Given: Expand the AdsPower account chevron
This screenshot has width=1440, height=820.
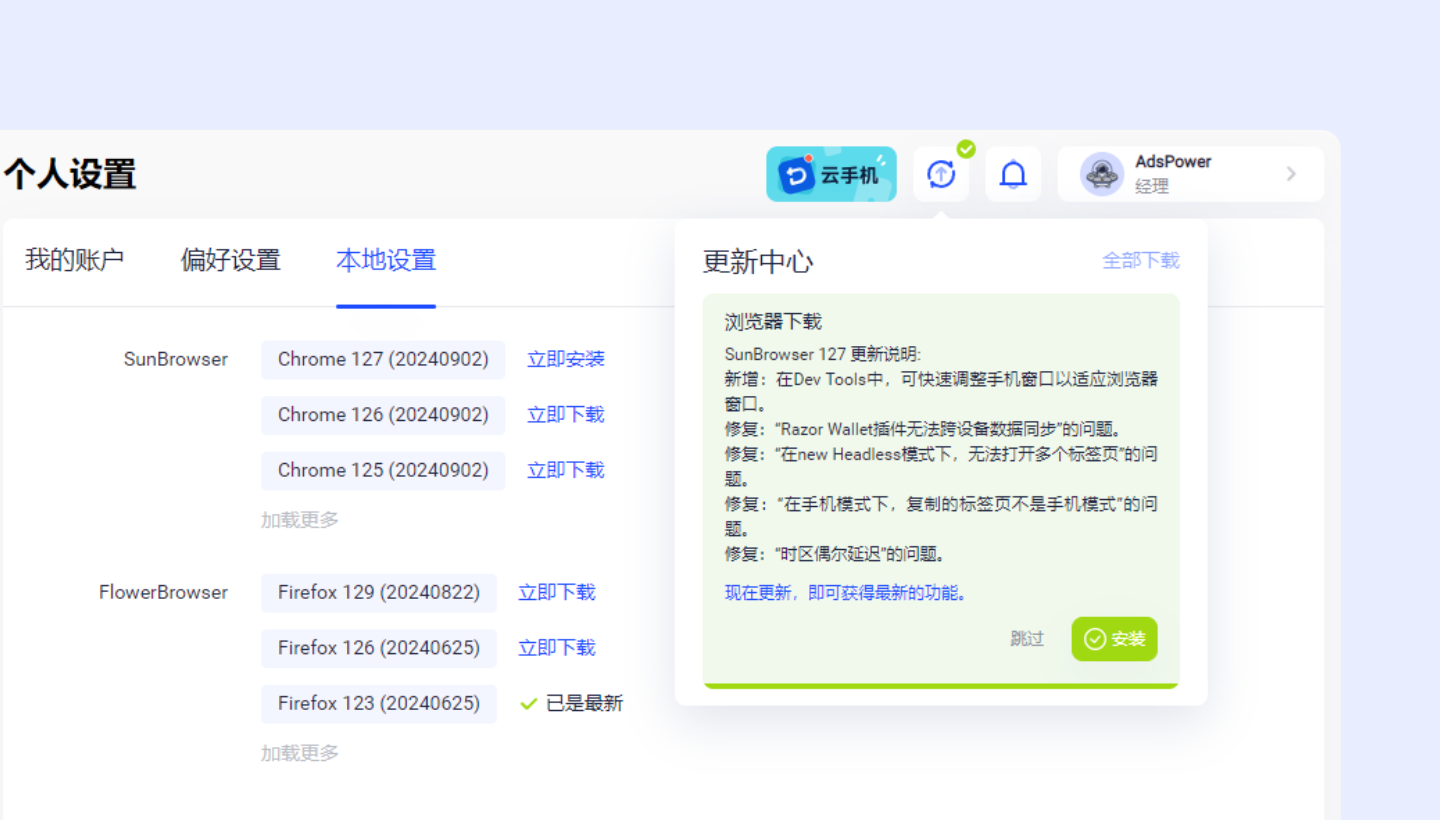Looking at the screenshot, I should [1291, 174].
